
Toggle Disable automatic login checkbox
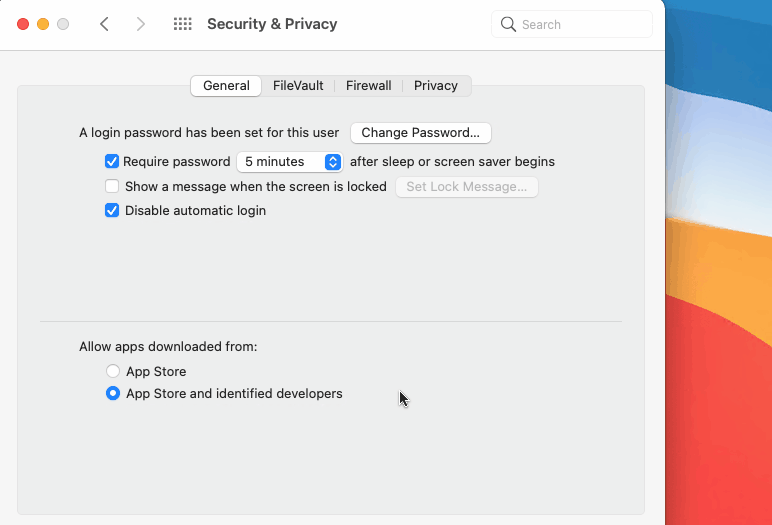coord(112,210)
